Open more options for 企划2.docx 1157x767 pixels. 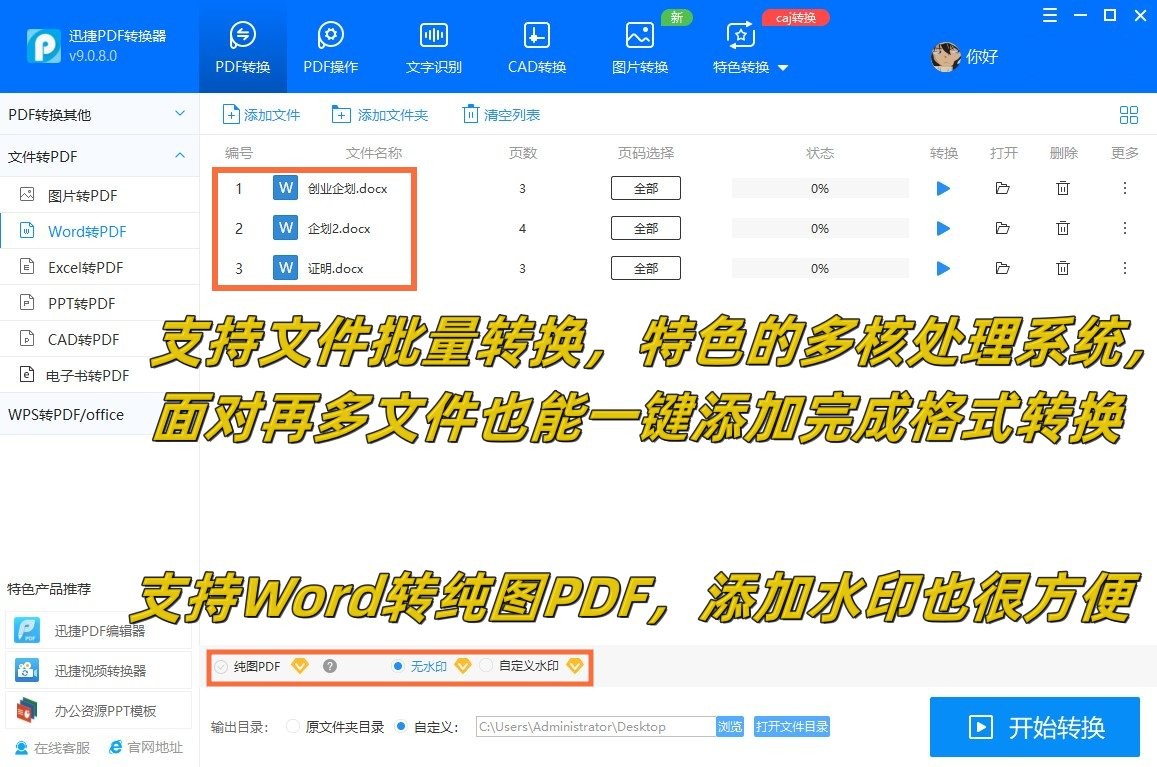click(1125, 228)
